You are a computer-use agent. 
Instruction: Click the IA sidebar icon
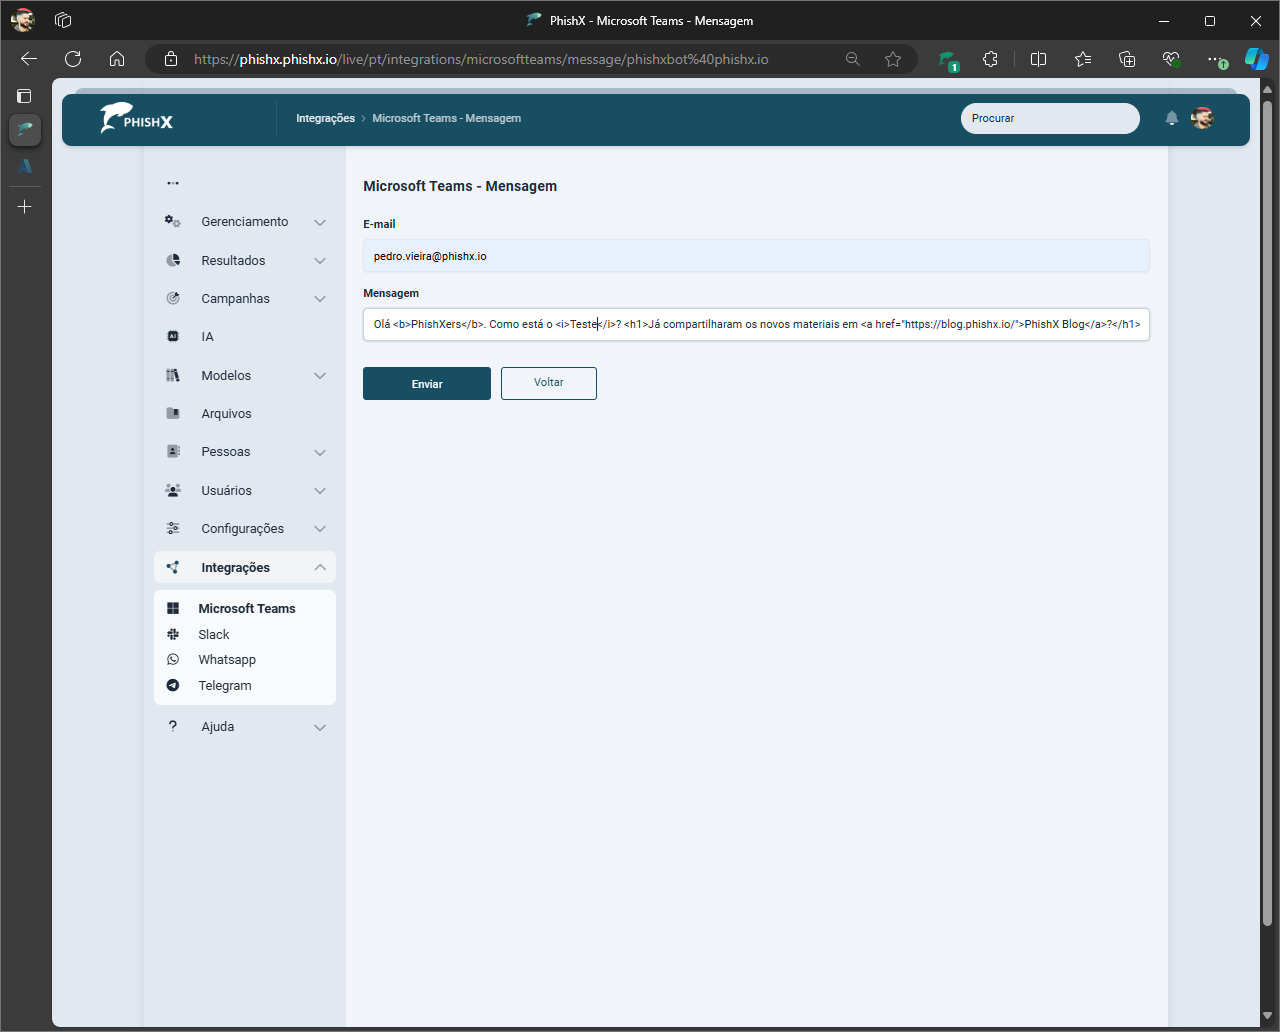pyautogui.click(x=173, y=337)
